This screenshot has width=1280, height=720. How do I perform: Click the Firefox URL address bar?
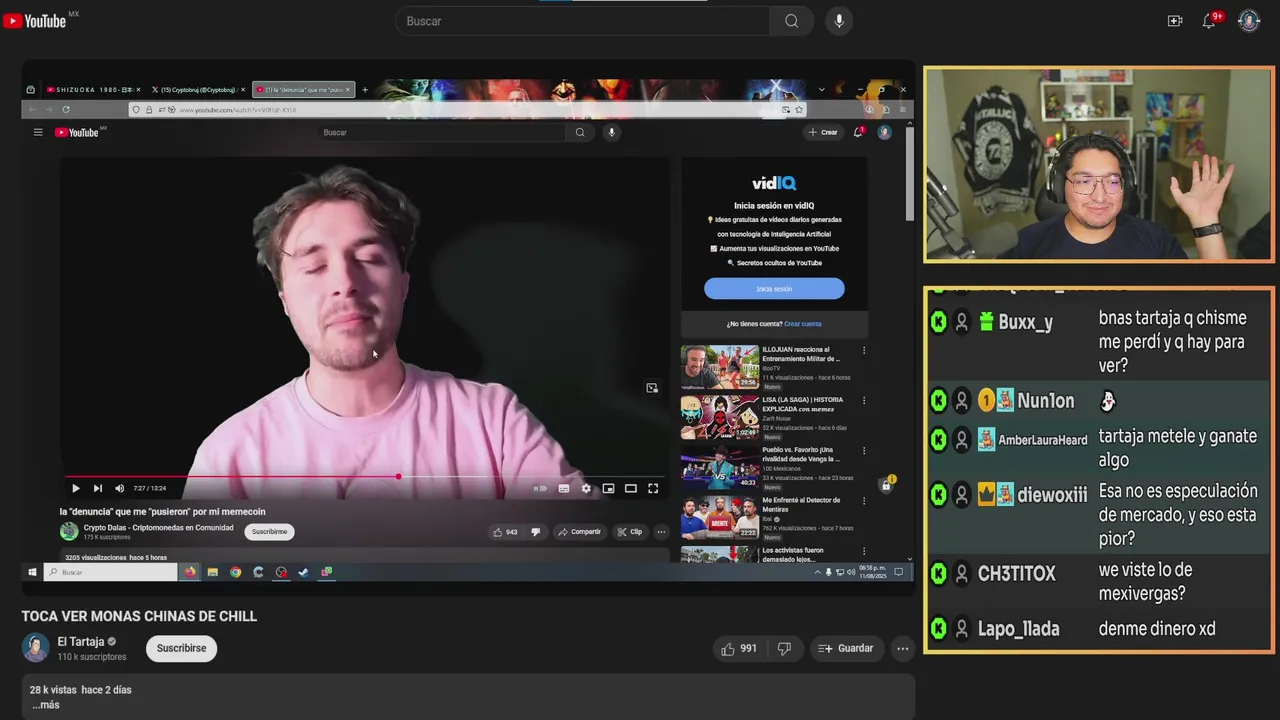pos(468,109)
